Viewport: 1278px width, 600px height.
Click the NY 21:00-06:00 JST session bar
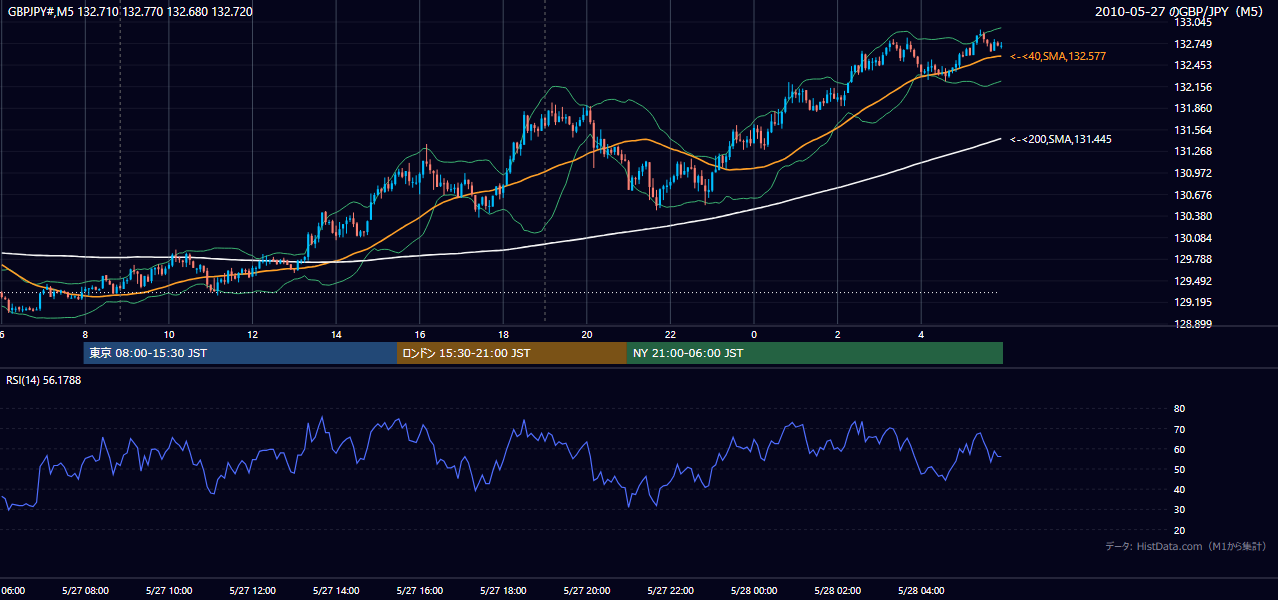tap(815, 353)
